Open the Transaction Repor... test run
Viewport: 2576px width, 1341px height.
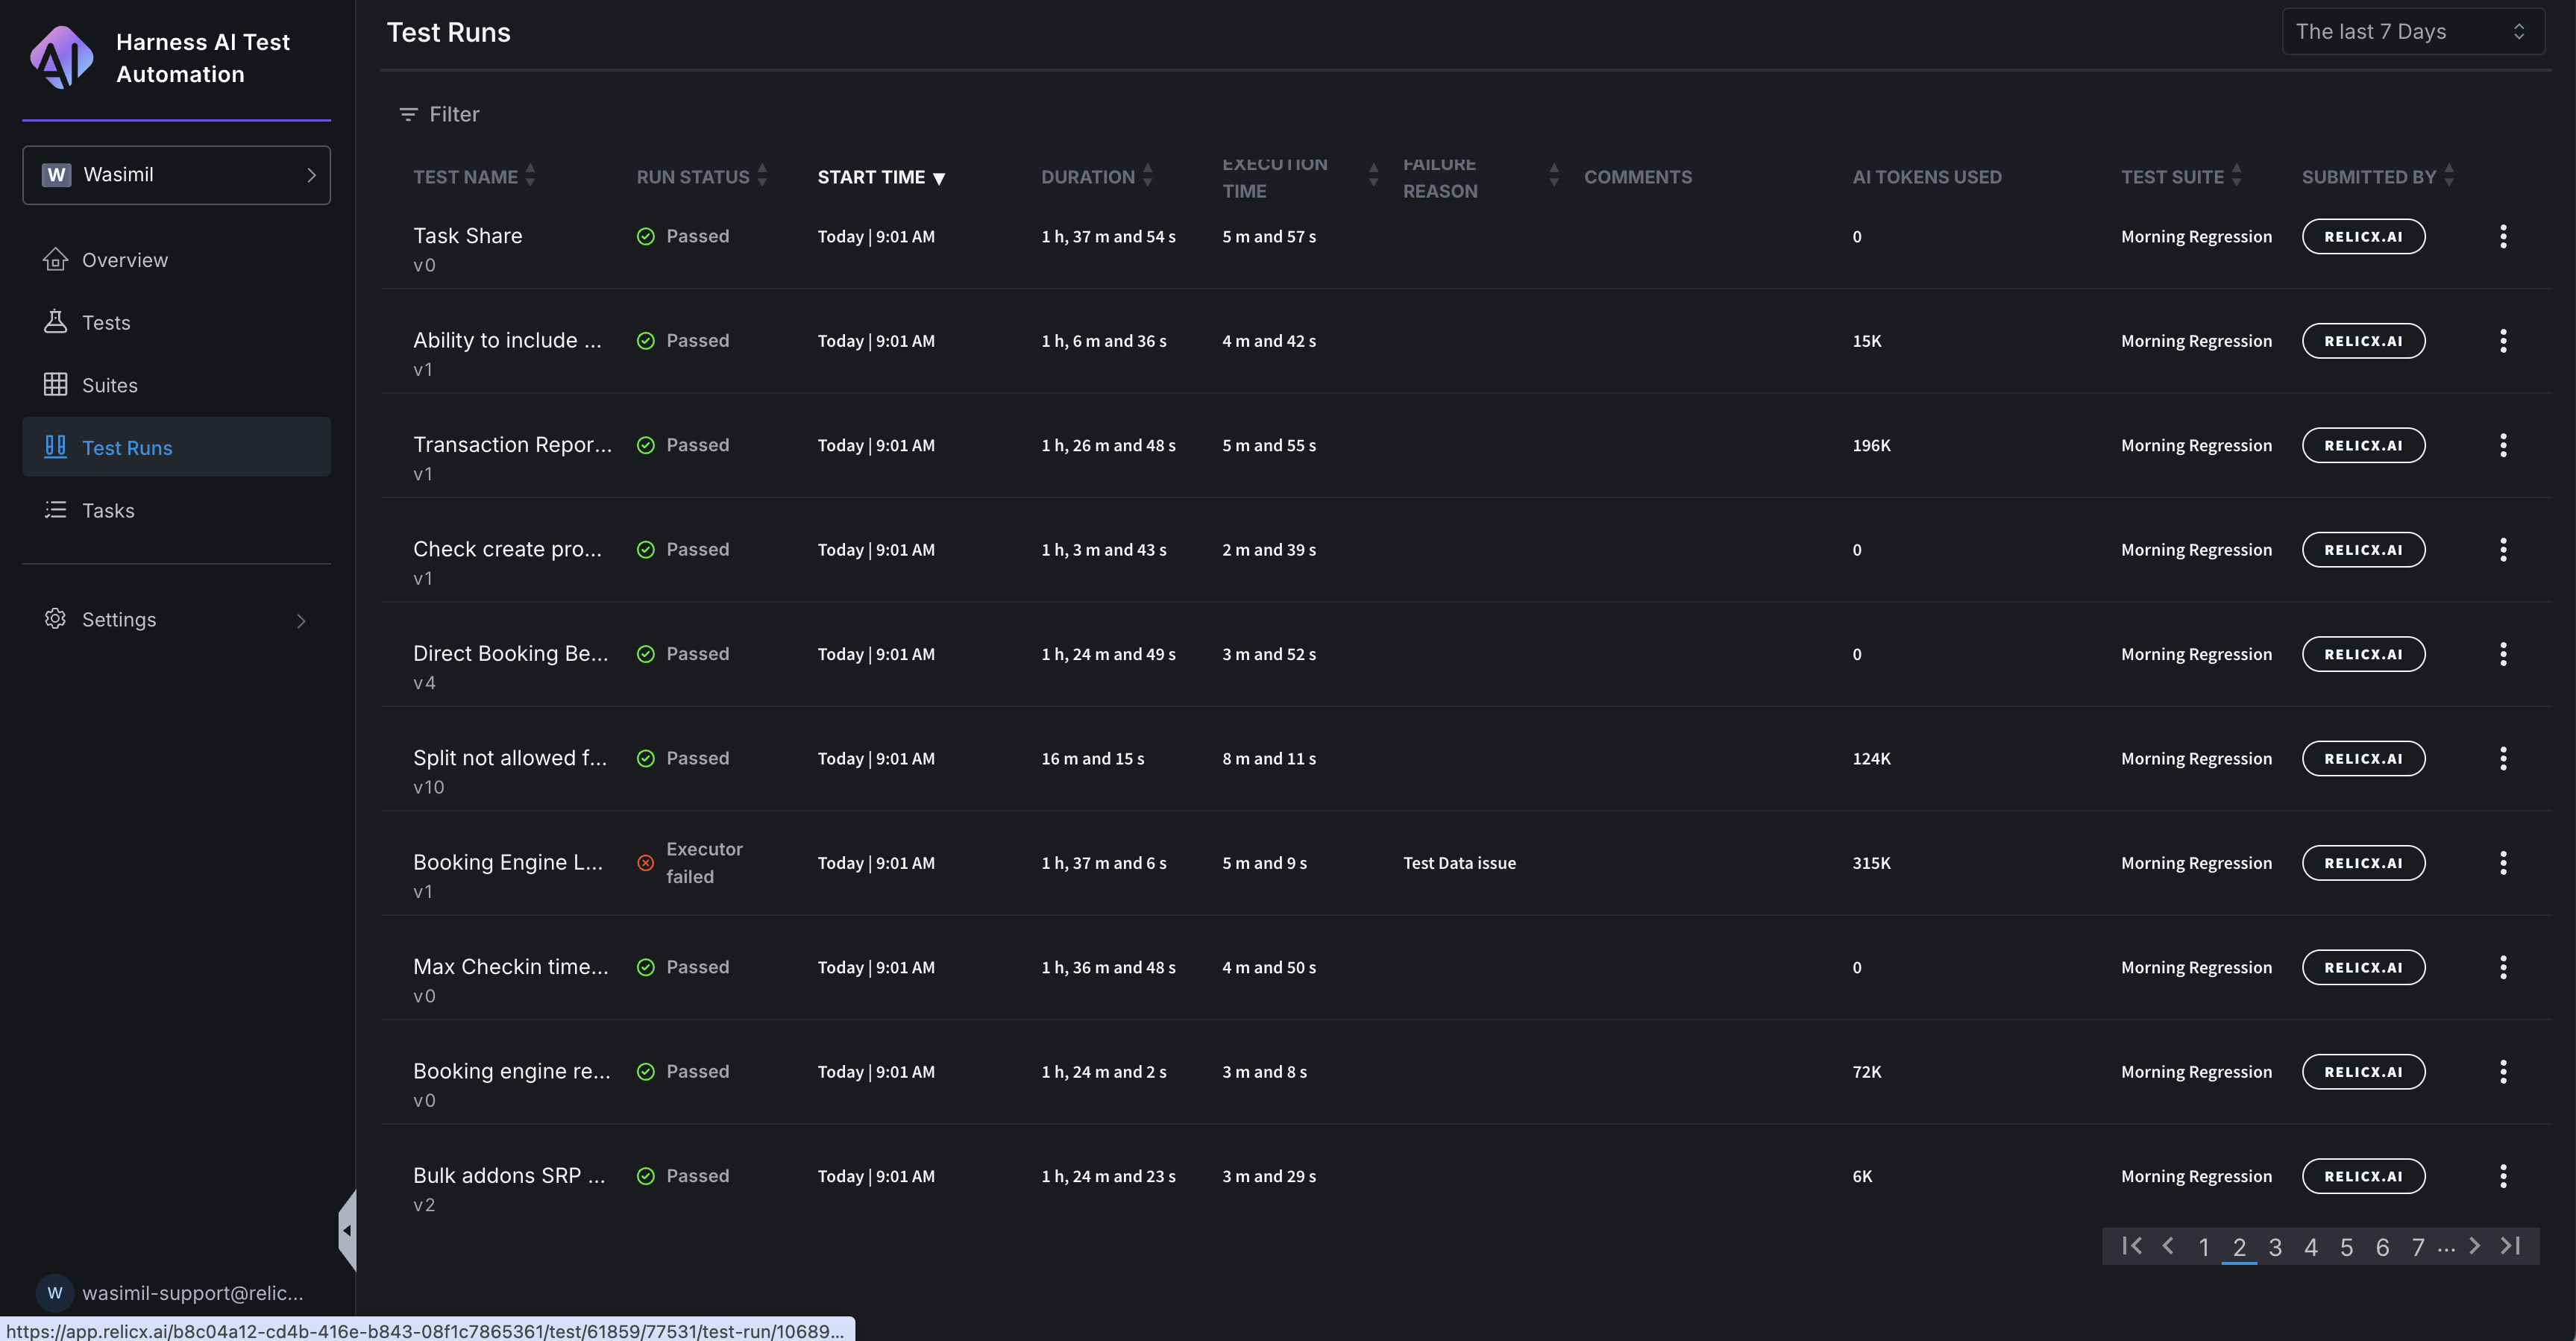512,445
